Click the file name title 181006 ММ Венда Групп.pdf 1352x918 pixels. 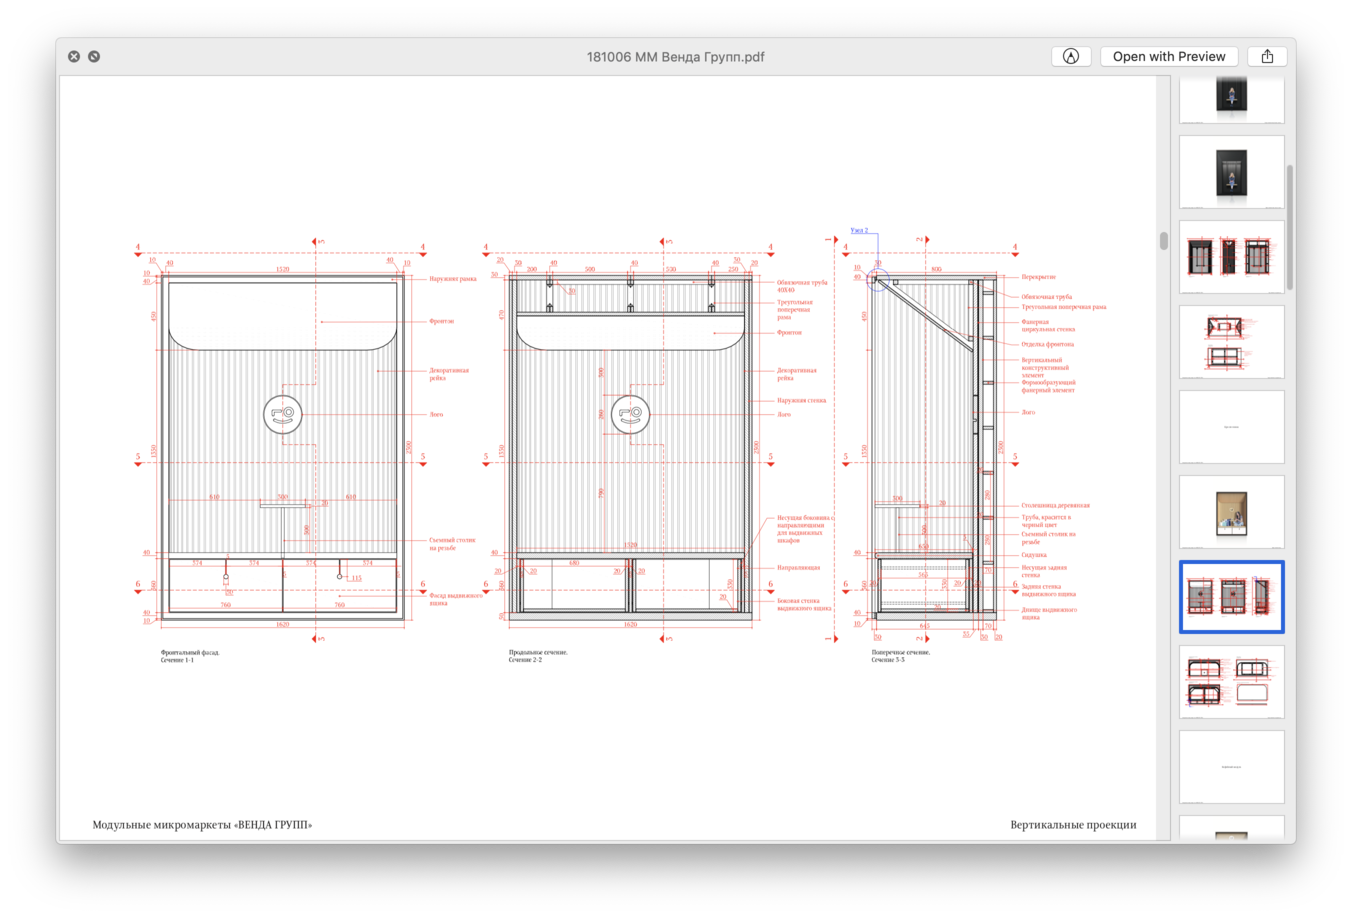click(675, 57)
